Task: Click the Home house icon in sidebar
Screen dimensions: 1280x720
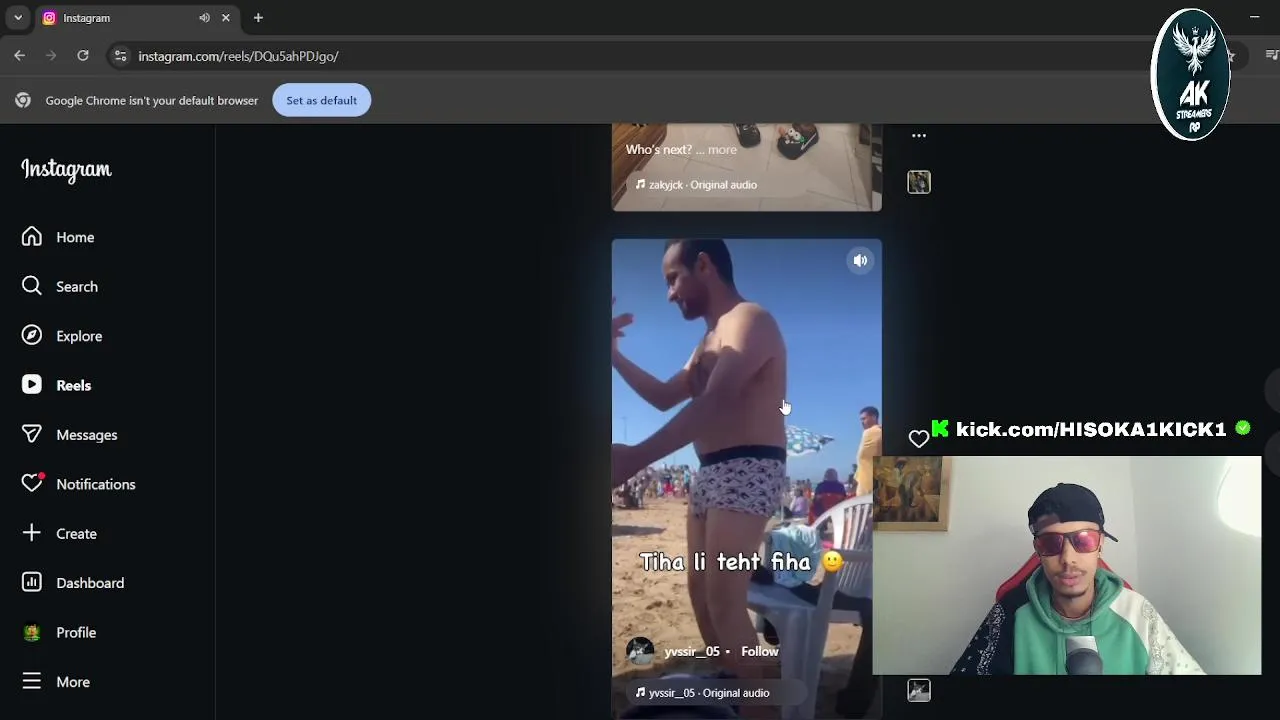Action: pyautogui.click(x=32, y=237)
